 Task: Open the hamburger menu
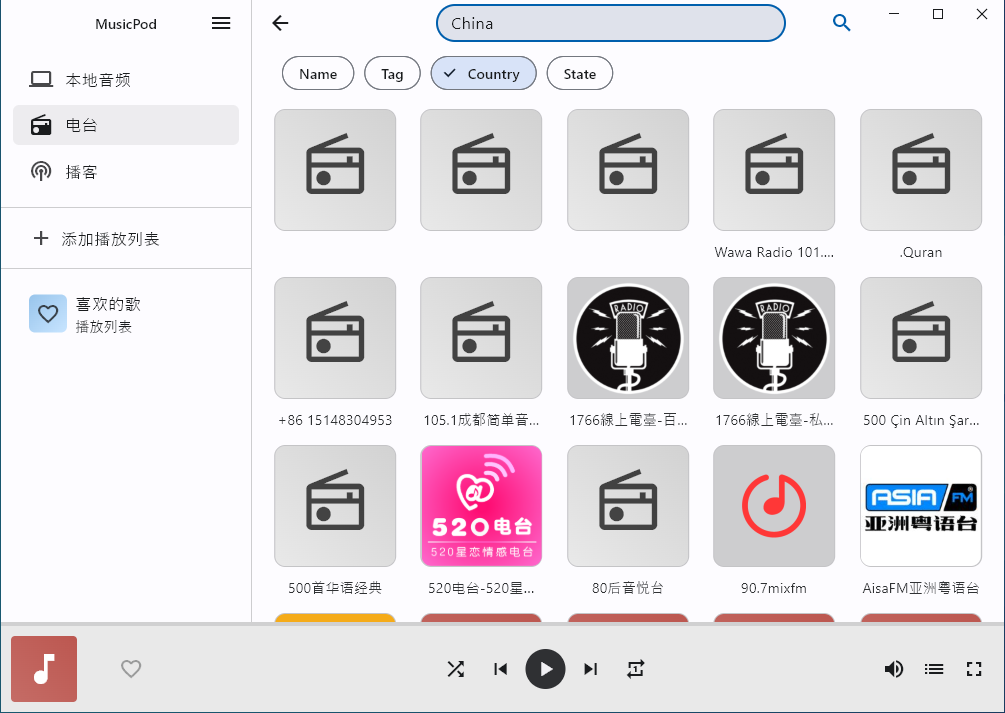[221, 24]
